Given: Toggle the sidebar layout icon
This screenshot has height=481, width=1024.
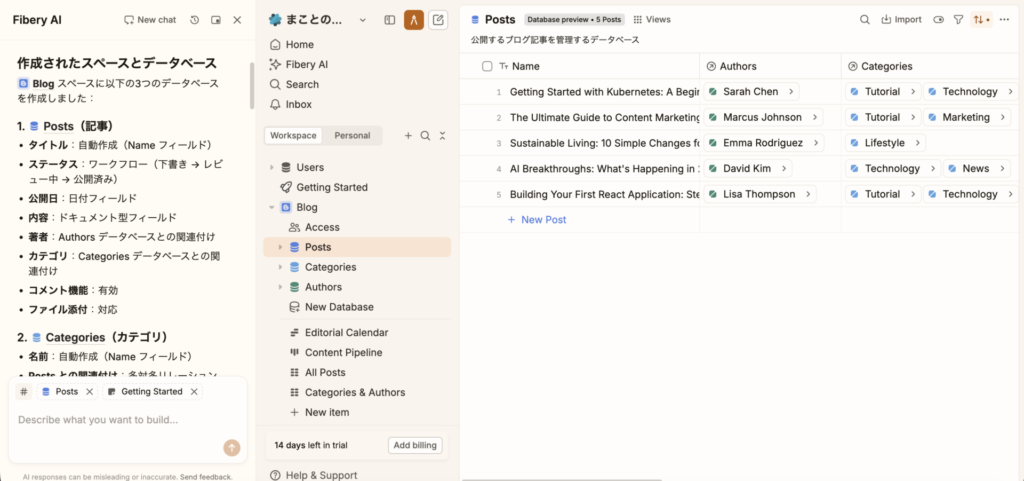Looking at the screenshot, I should point(390,20).
